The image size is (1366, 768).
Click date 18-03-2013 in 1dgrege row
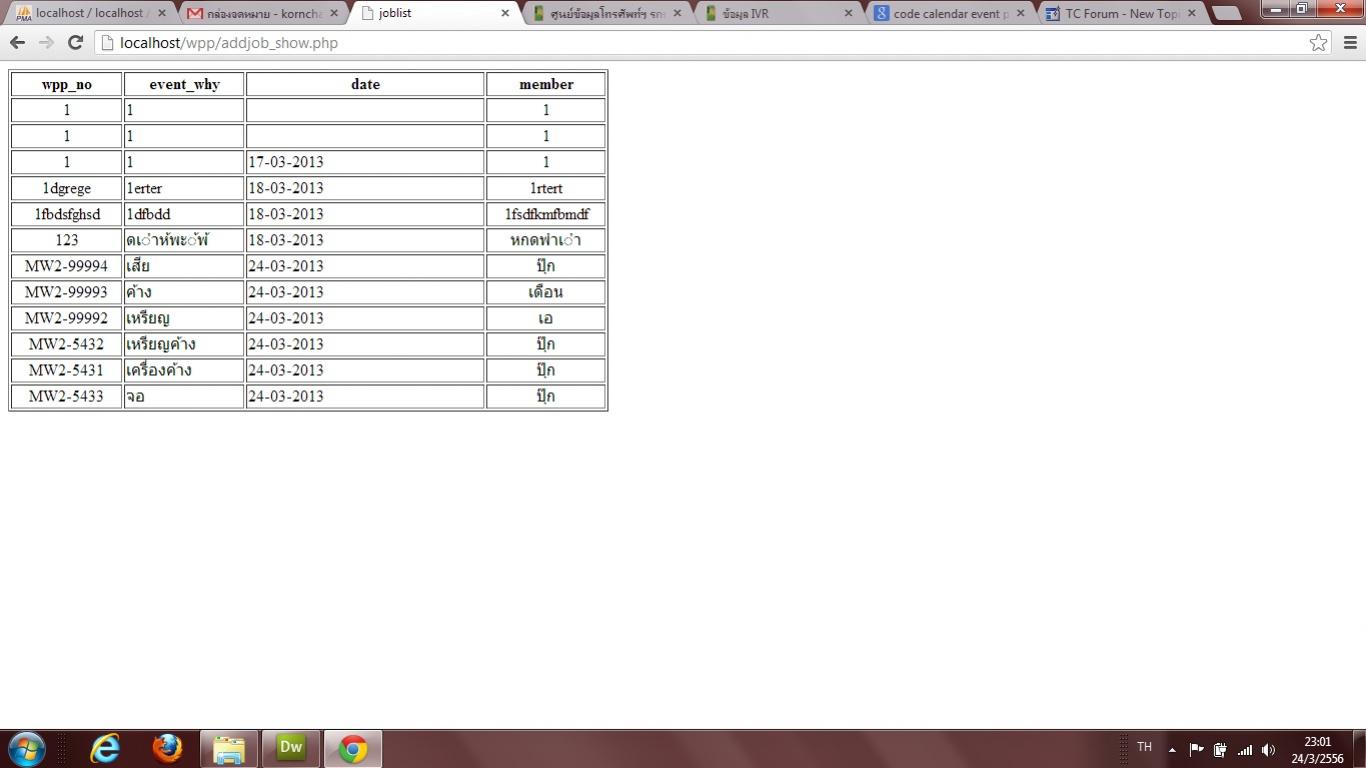(365, 188)
